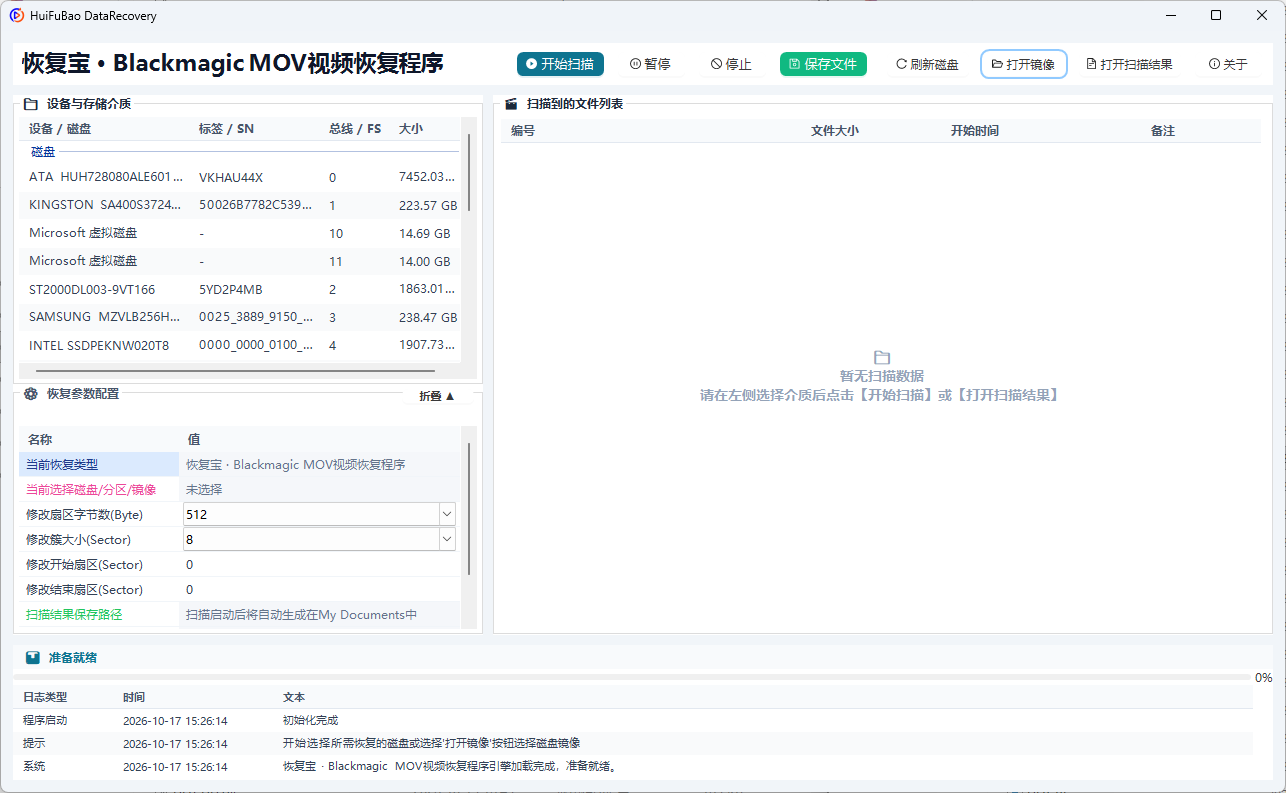1286x793 pixels.
Task: Open the 修改簇大小 dropdown arrow
Action: coord(447,539)
